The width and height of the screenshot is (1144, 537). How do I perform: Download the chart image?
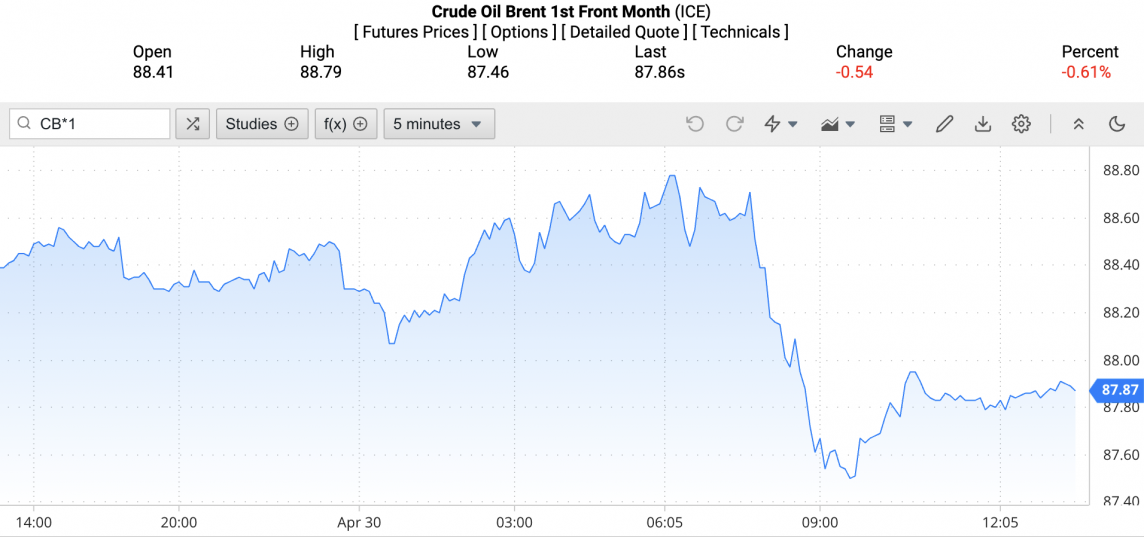(983, 124)
